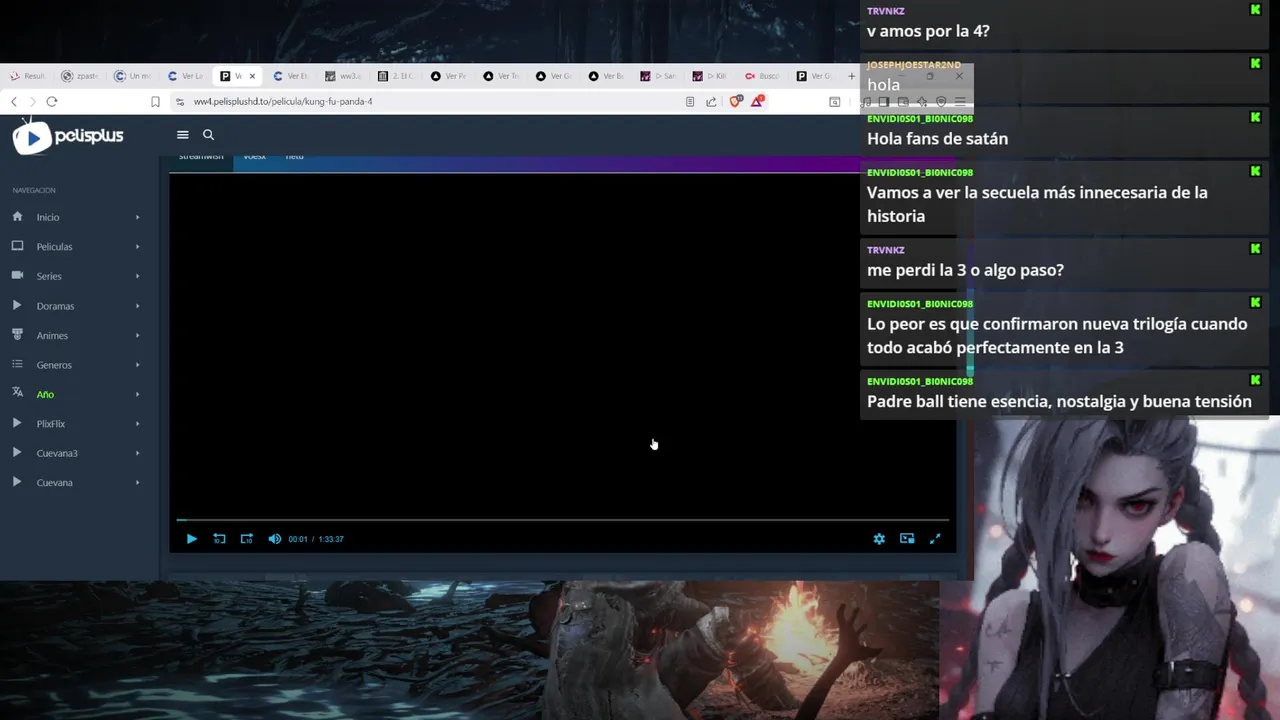Share the page via address bar icon
The width and height of the screenshot is (1280, 720).
coord(711,101)
